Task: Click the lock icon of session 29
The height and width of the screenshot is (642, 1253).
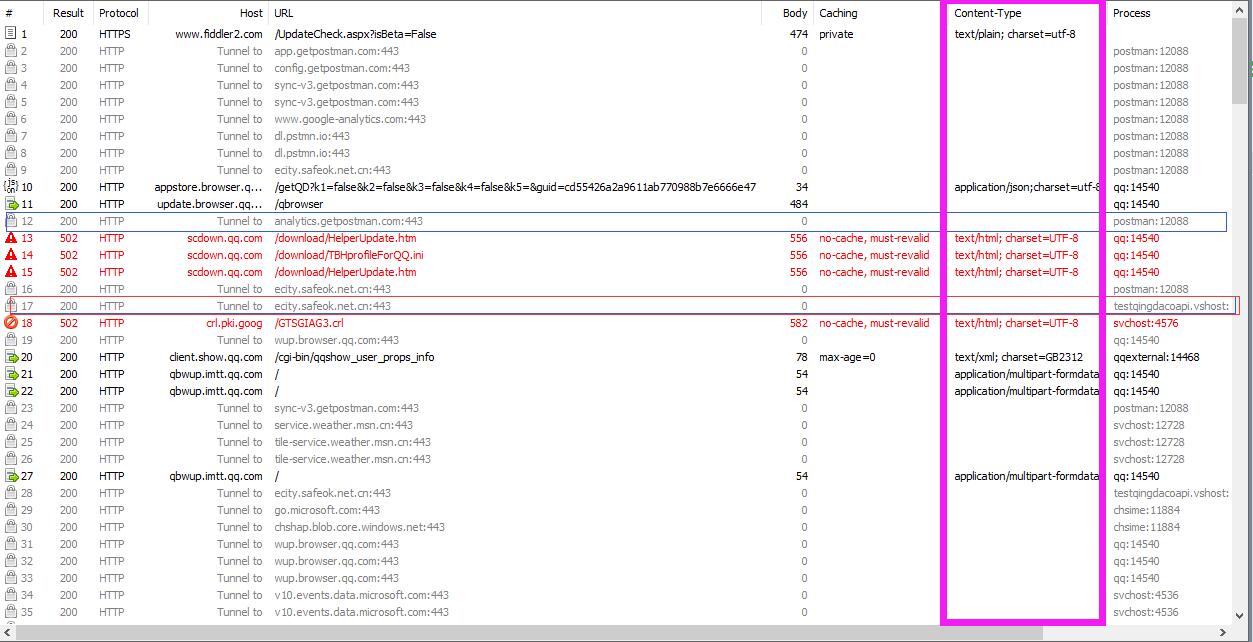Action: [x=11, y=510]
